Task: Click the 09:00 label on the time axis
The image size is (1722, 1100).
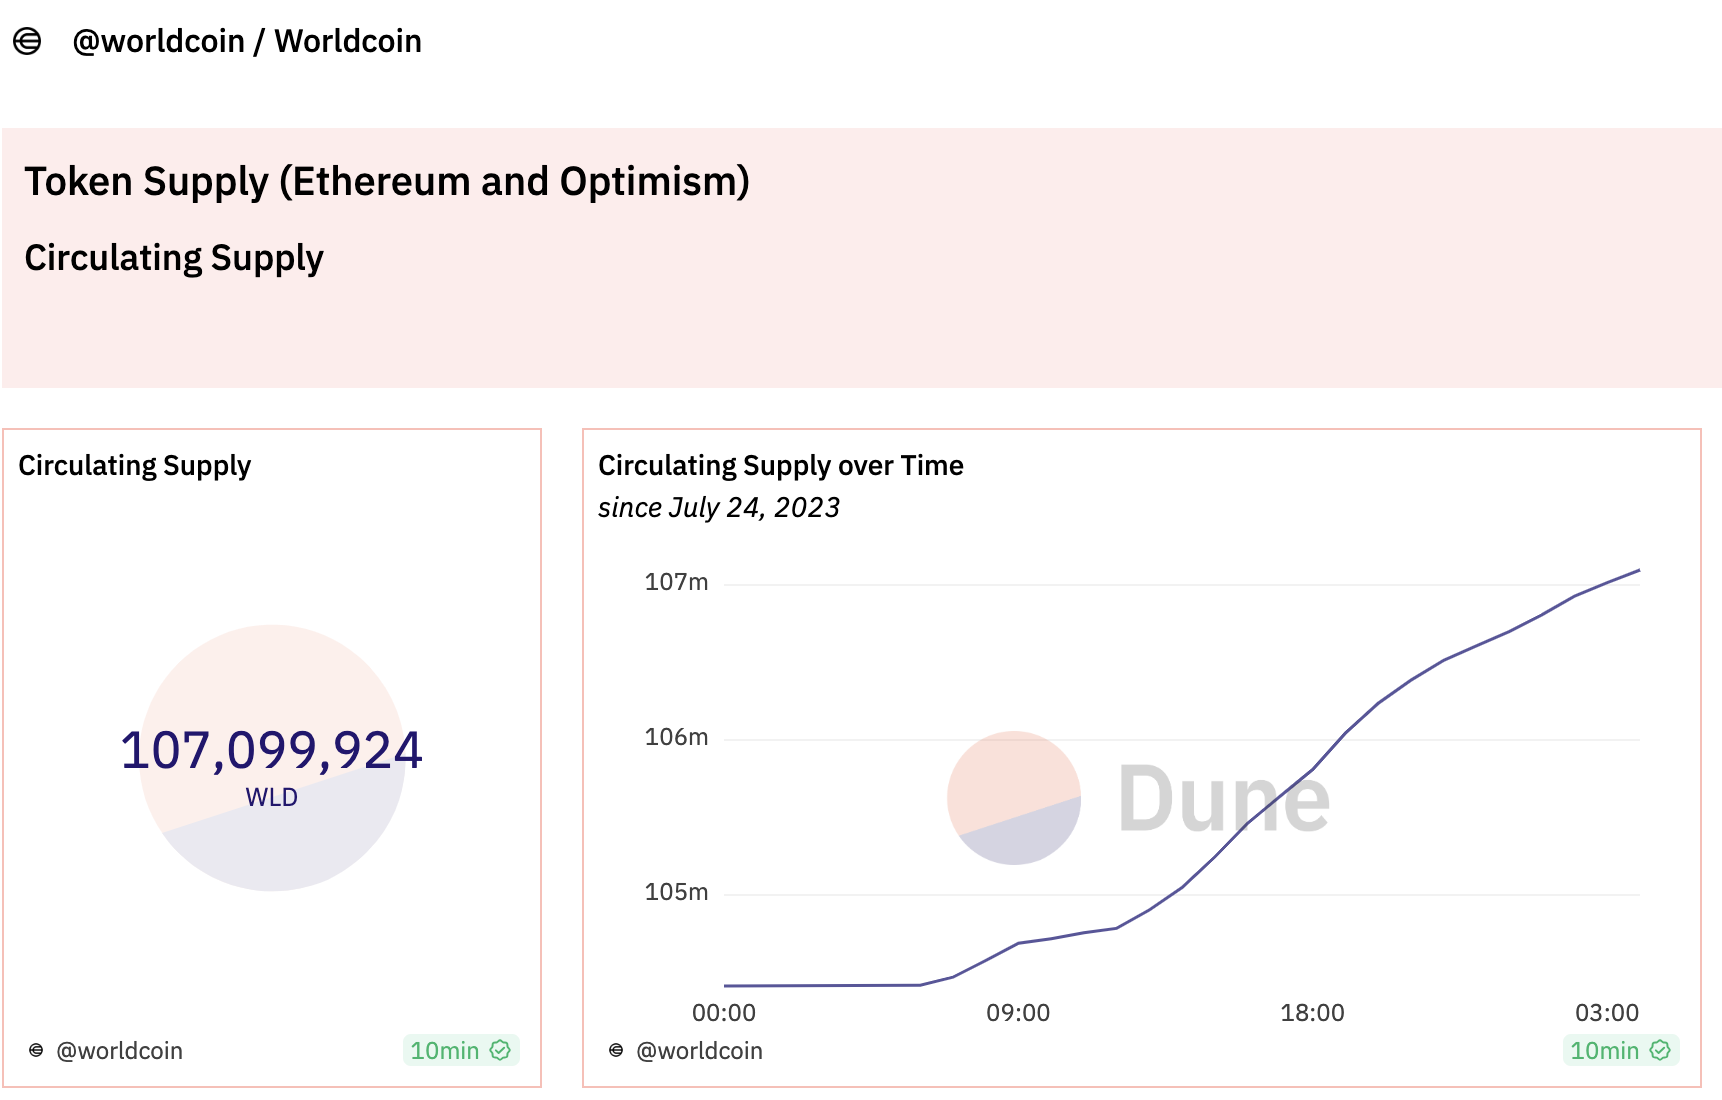Action: 1018,1013
